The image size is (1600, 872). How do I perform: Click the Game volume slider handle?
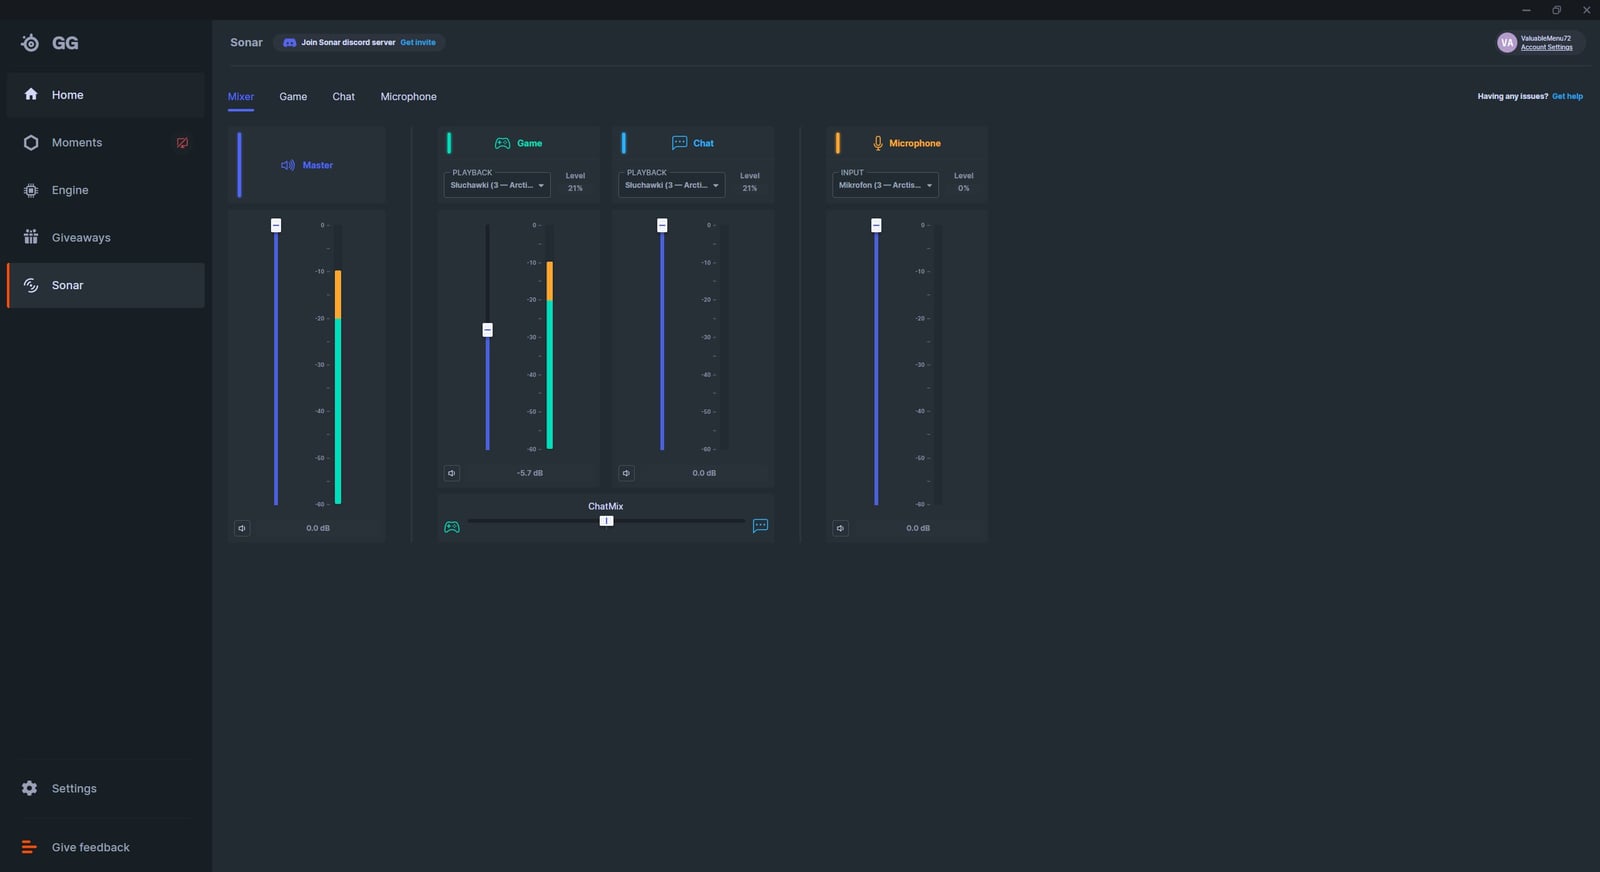tap(488, 330)
